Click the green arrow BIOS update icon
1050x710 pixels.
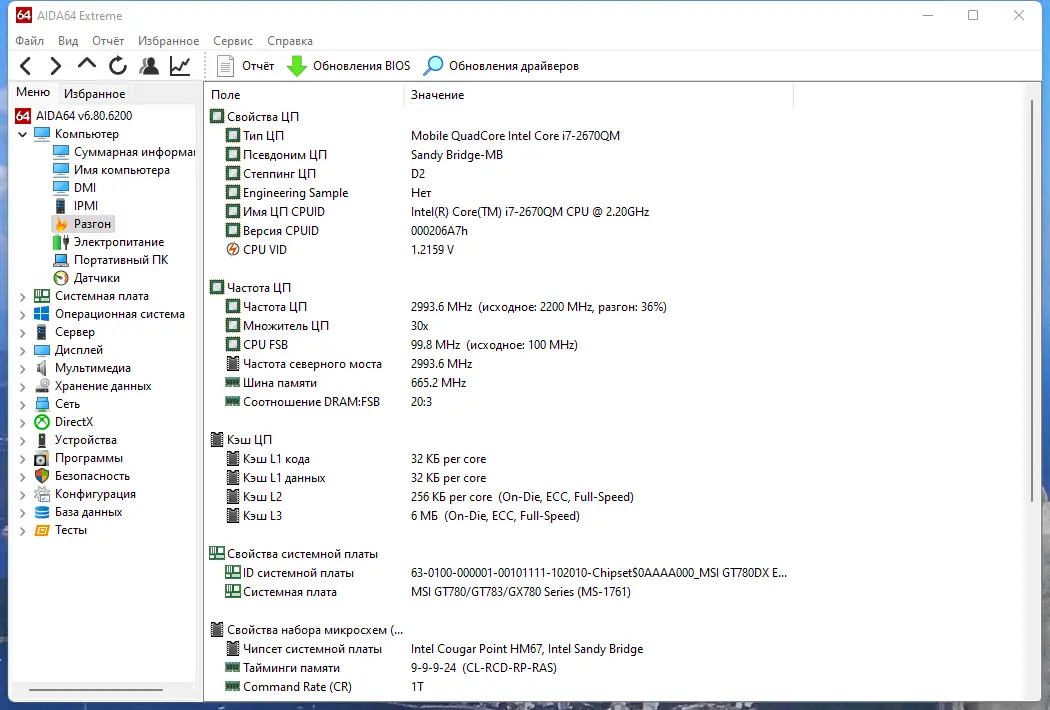click(x=296, y=65)
